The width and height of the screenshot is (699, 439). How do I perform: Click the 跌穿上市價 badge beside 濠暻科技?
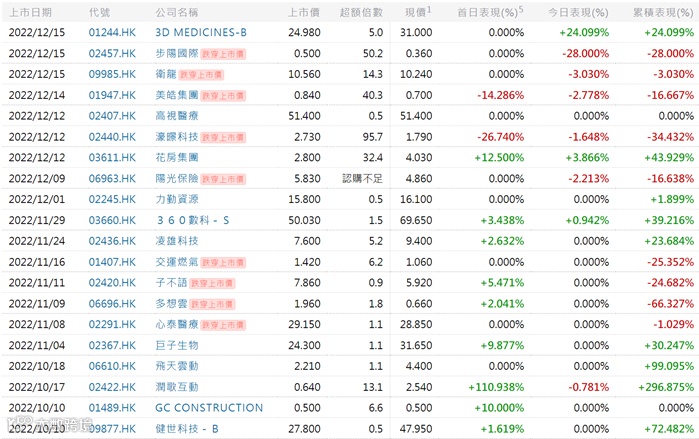pyautogui.click(x=223, y=137)
